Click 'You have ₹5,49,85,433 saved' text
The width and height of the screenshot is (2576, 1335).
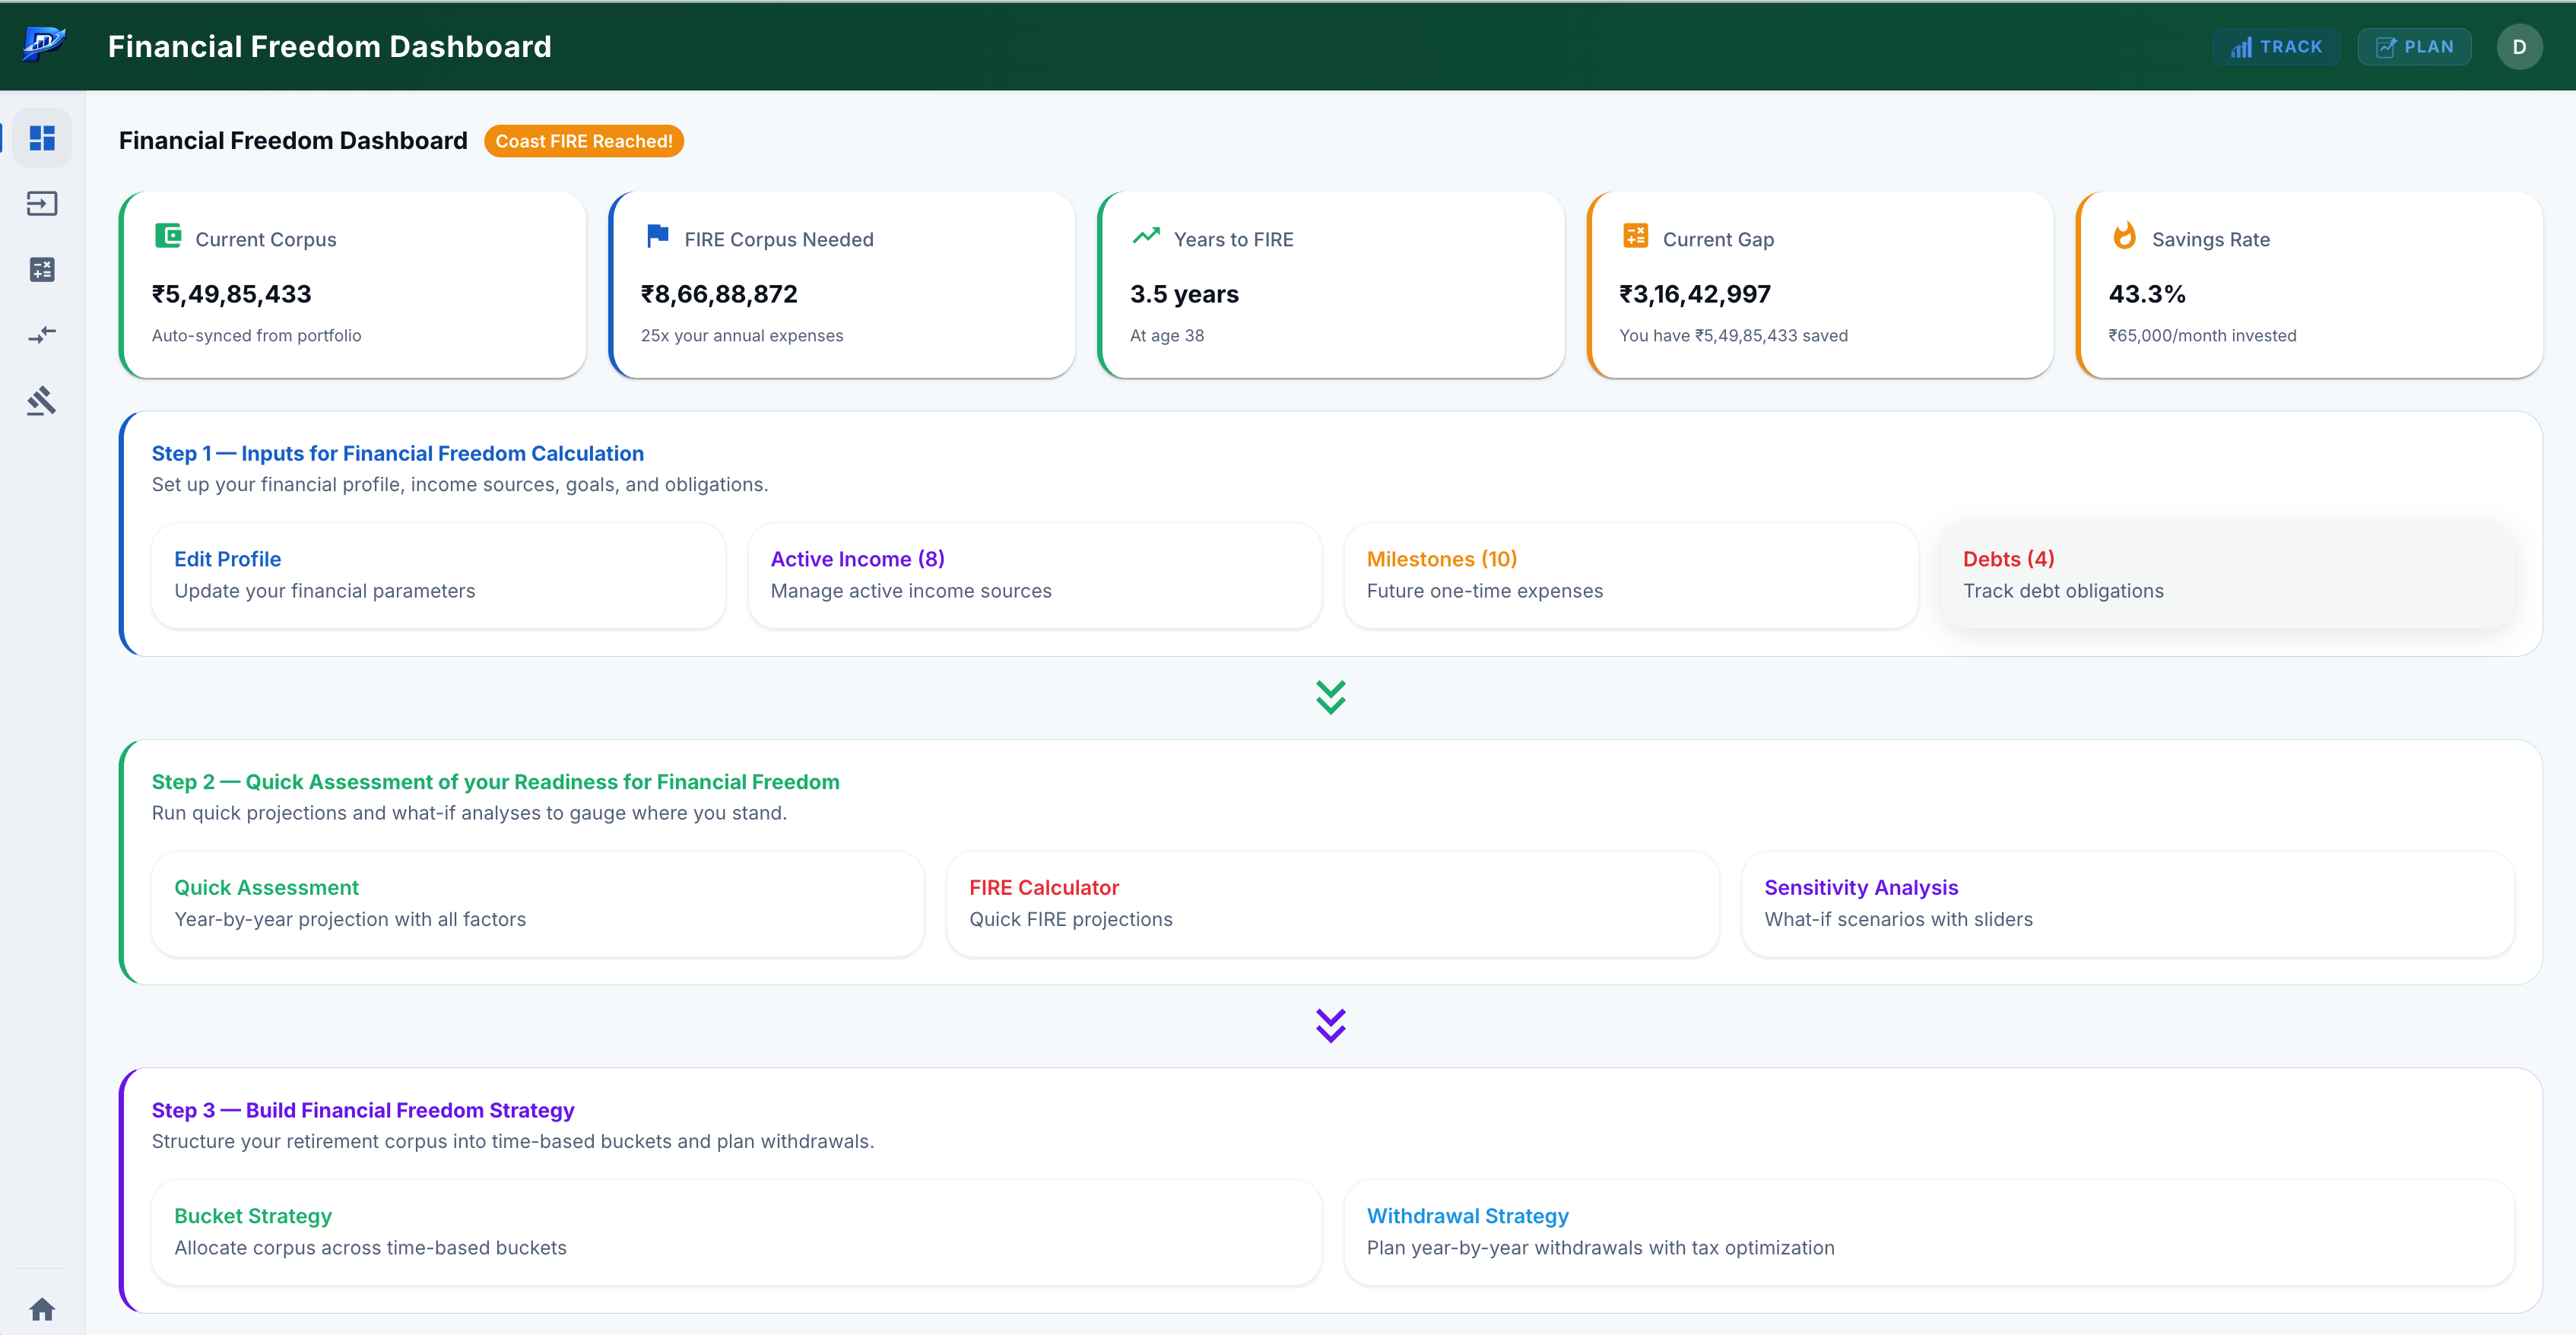coord(1733,335)
